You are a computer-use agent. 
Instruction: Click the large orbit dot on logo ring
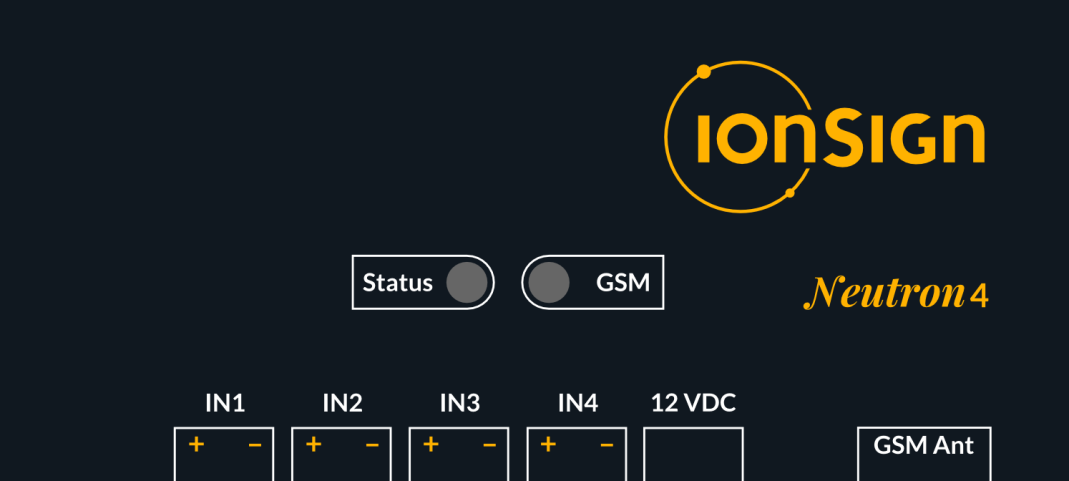[704, 71]
